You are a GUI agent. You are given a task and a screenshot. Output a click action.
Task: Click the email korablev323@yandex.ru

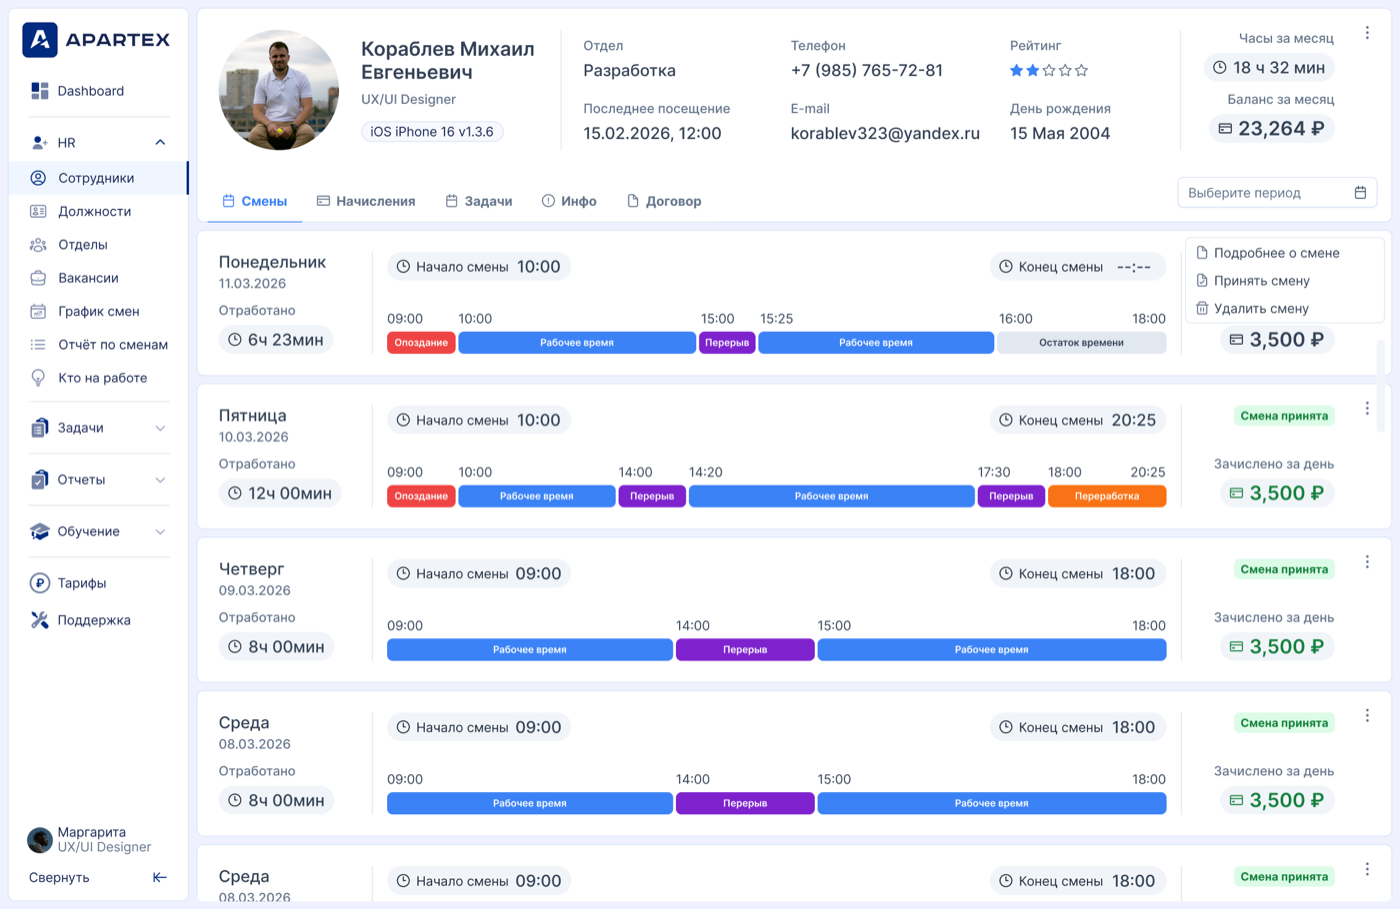885,133
